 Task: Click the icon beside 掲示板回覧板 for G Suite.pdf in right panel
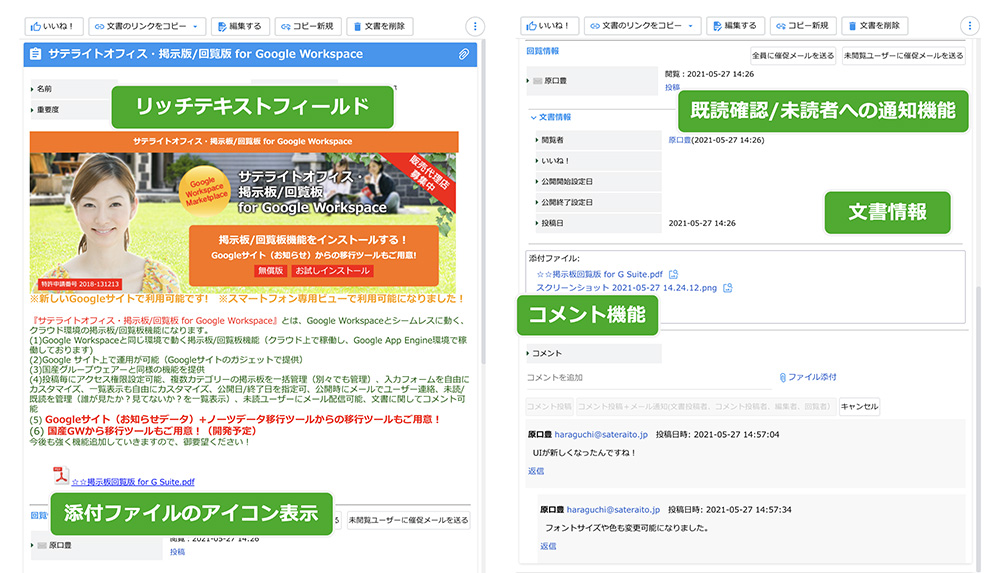[x=673, y=274]
